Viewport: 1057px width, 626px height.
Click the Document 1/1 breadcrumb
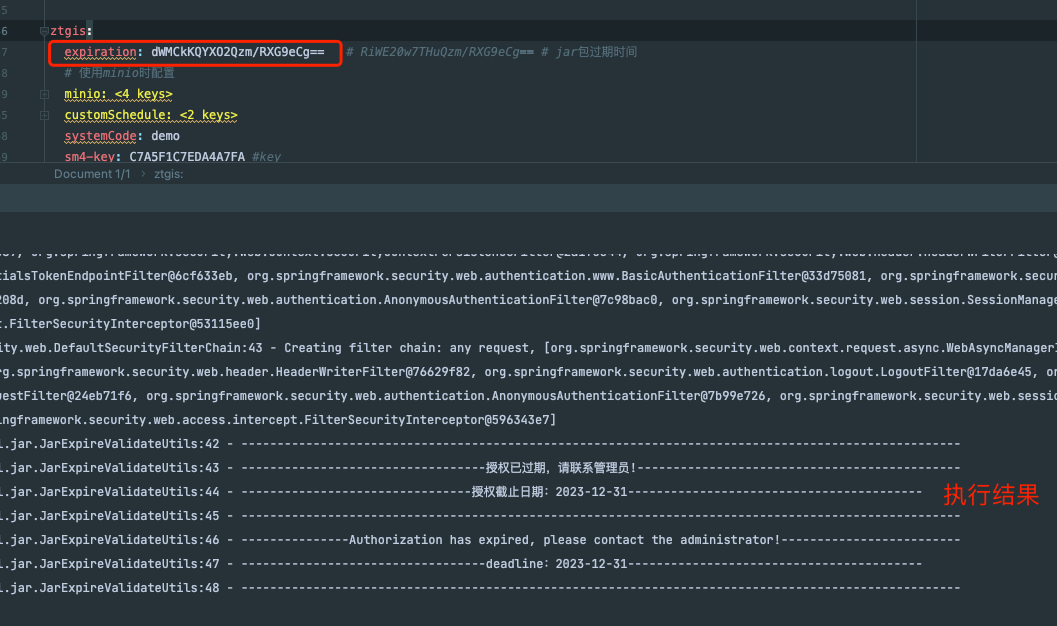92,174
